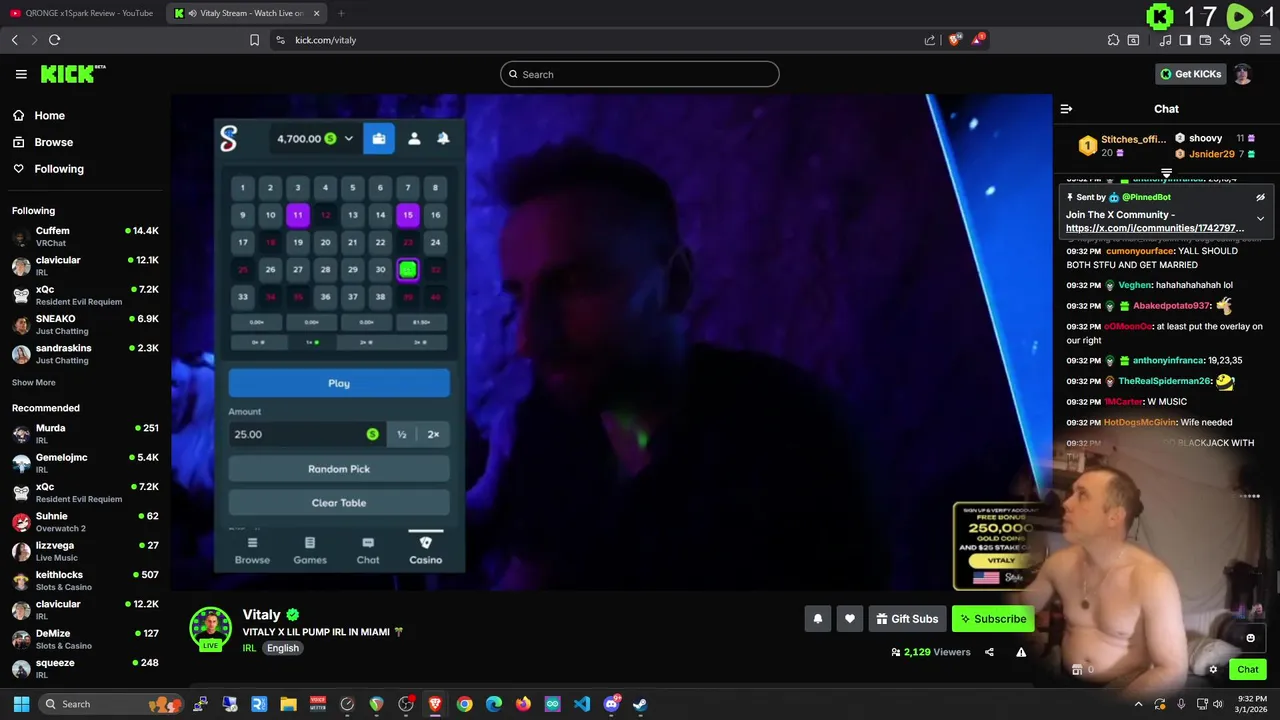The width and height of the screenshot is (1280, 720).
Task: Open recommended channel DeMize
Action: 85,639
